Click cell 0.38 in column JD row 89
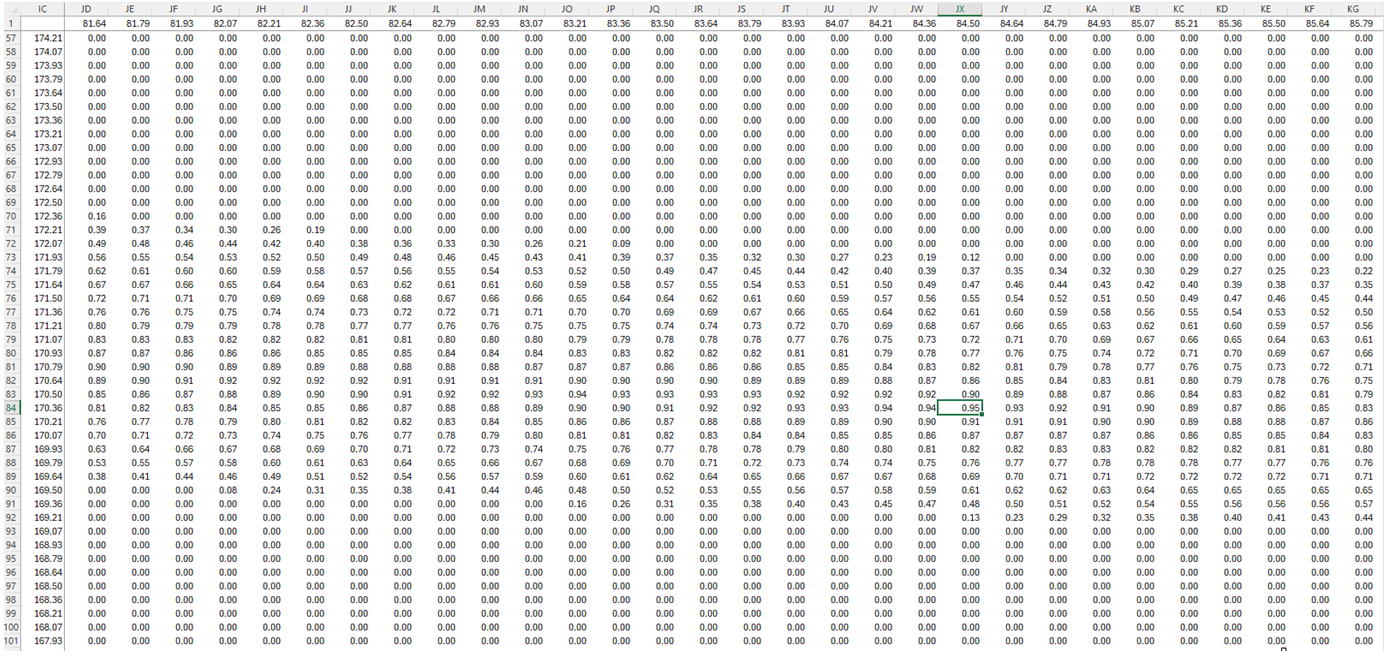1389x663 pixels. [86, 476]
